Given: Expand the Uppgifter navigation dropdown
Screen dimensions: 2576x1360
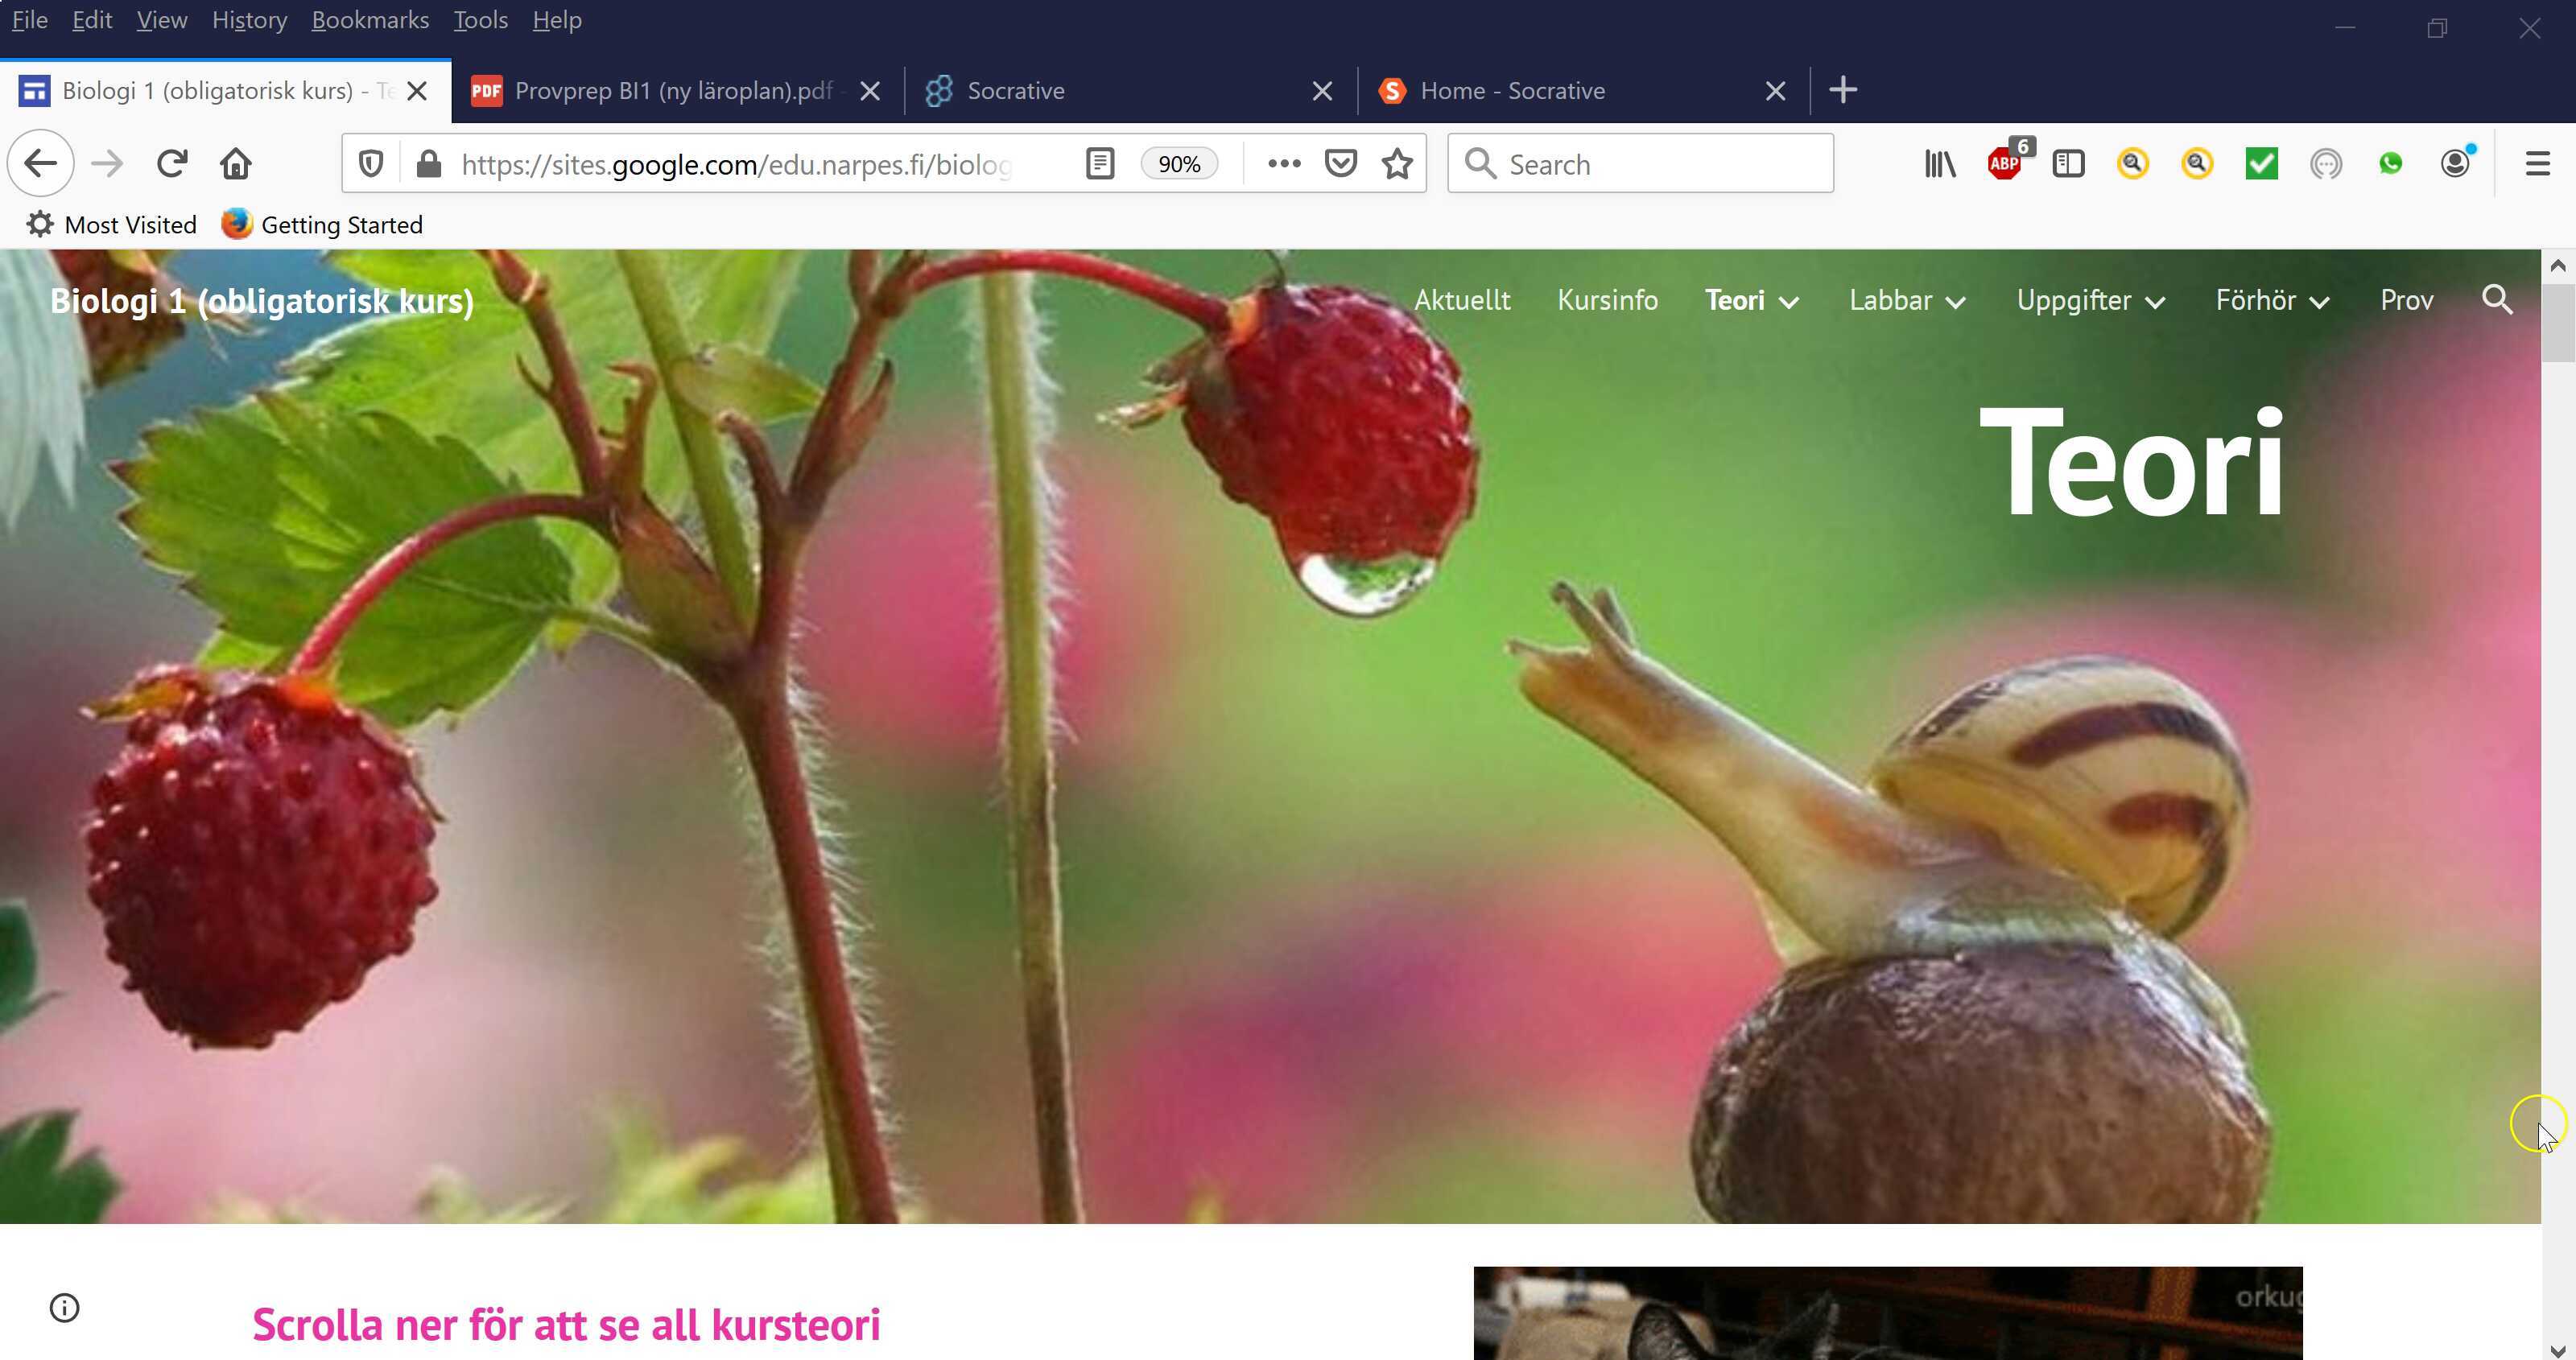Looking at the screenshot, I should click(x=2156, y=302).
